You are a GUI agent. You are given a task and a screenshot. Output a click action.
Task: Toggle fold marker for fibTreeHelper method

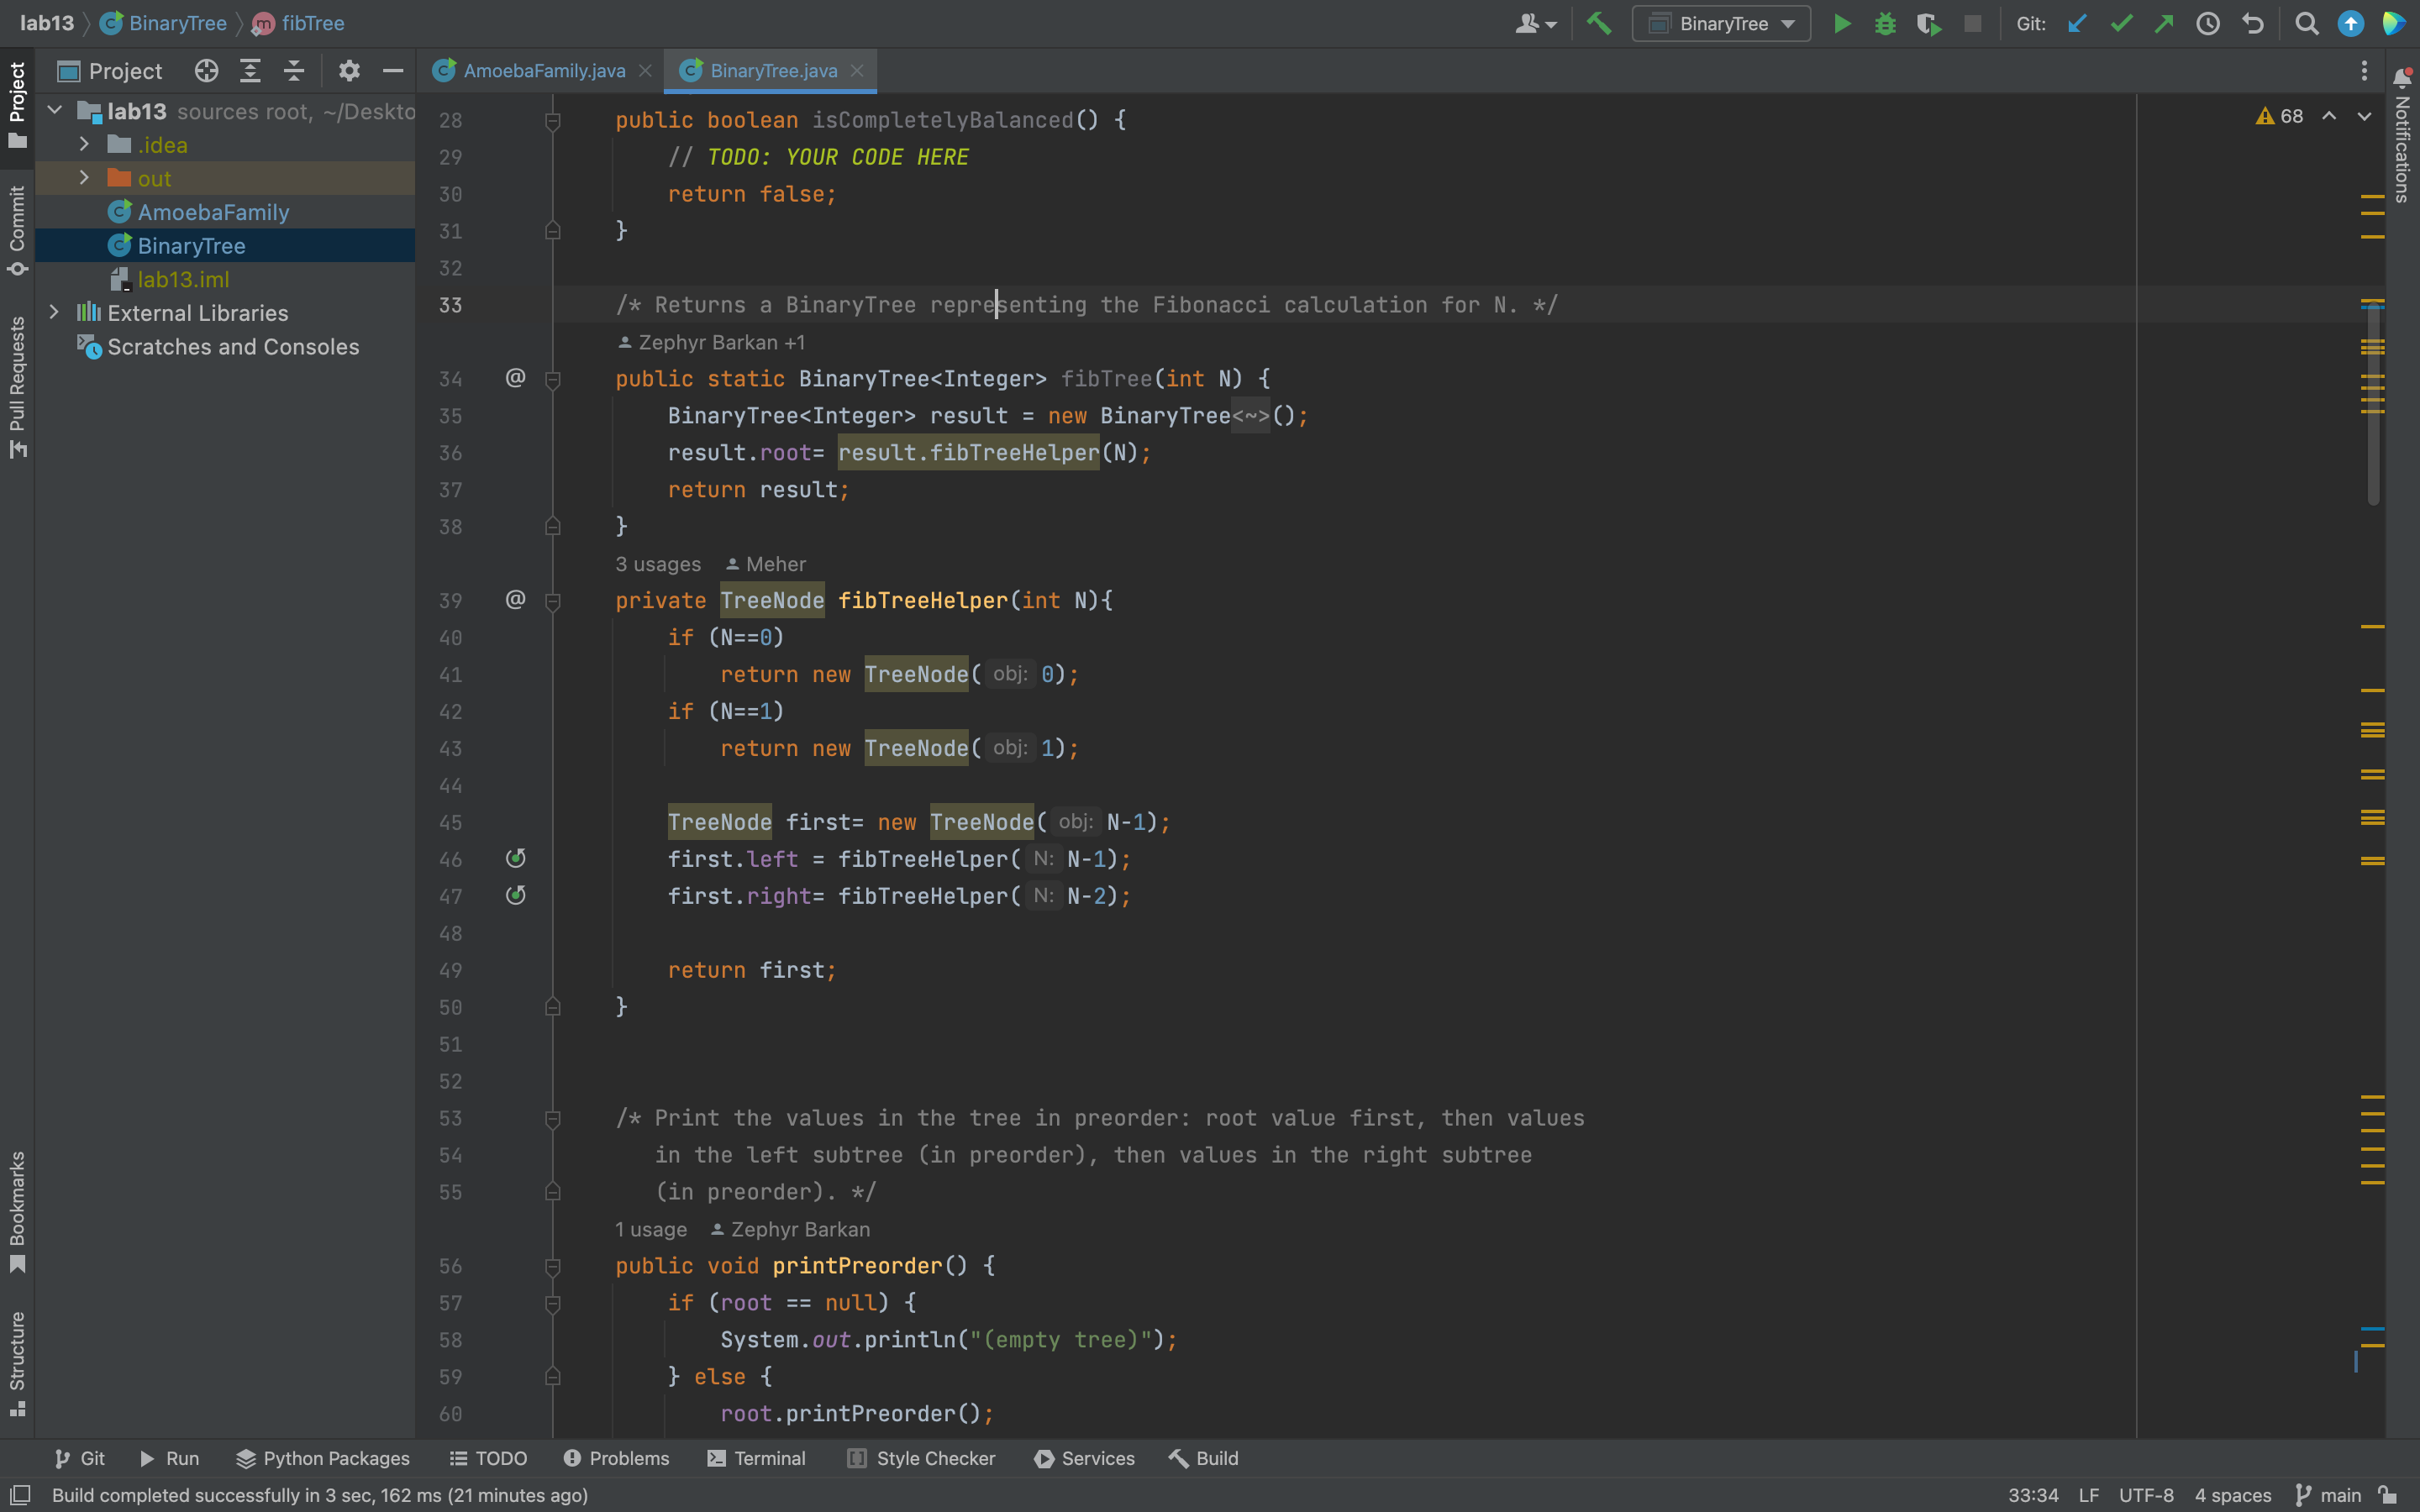click(553, 601)
